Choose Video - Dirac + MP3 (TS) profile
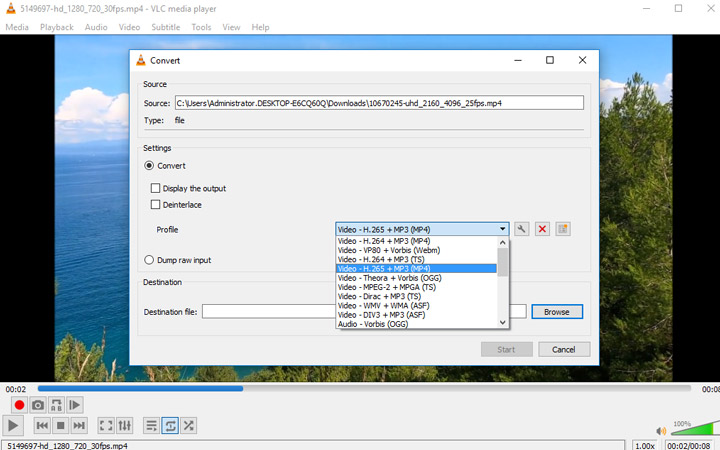720x450 pixels. click(x=416, y=296)
